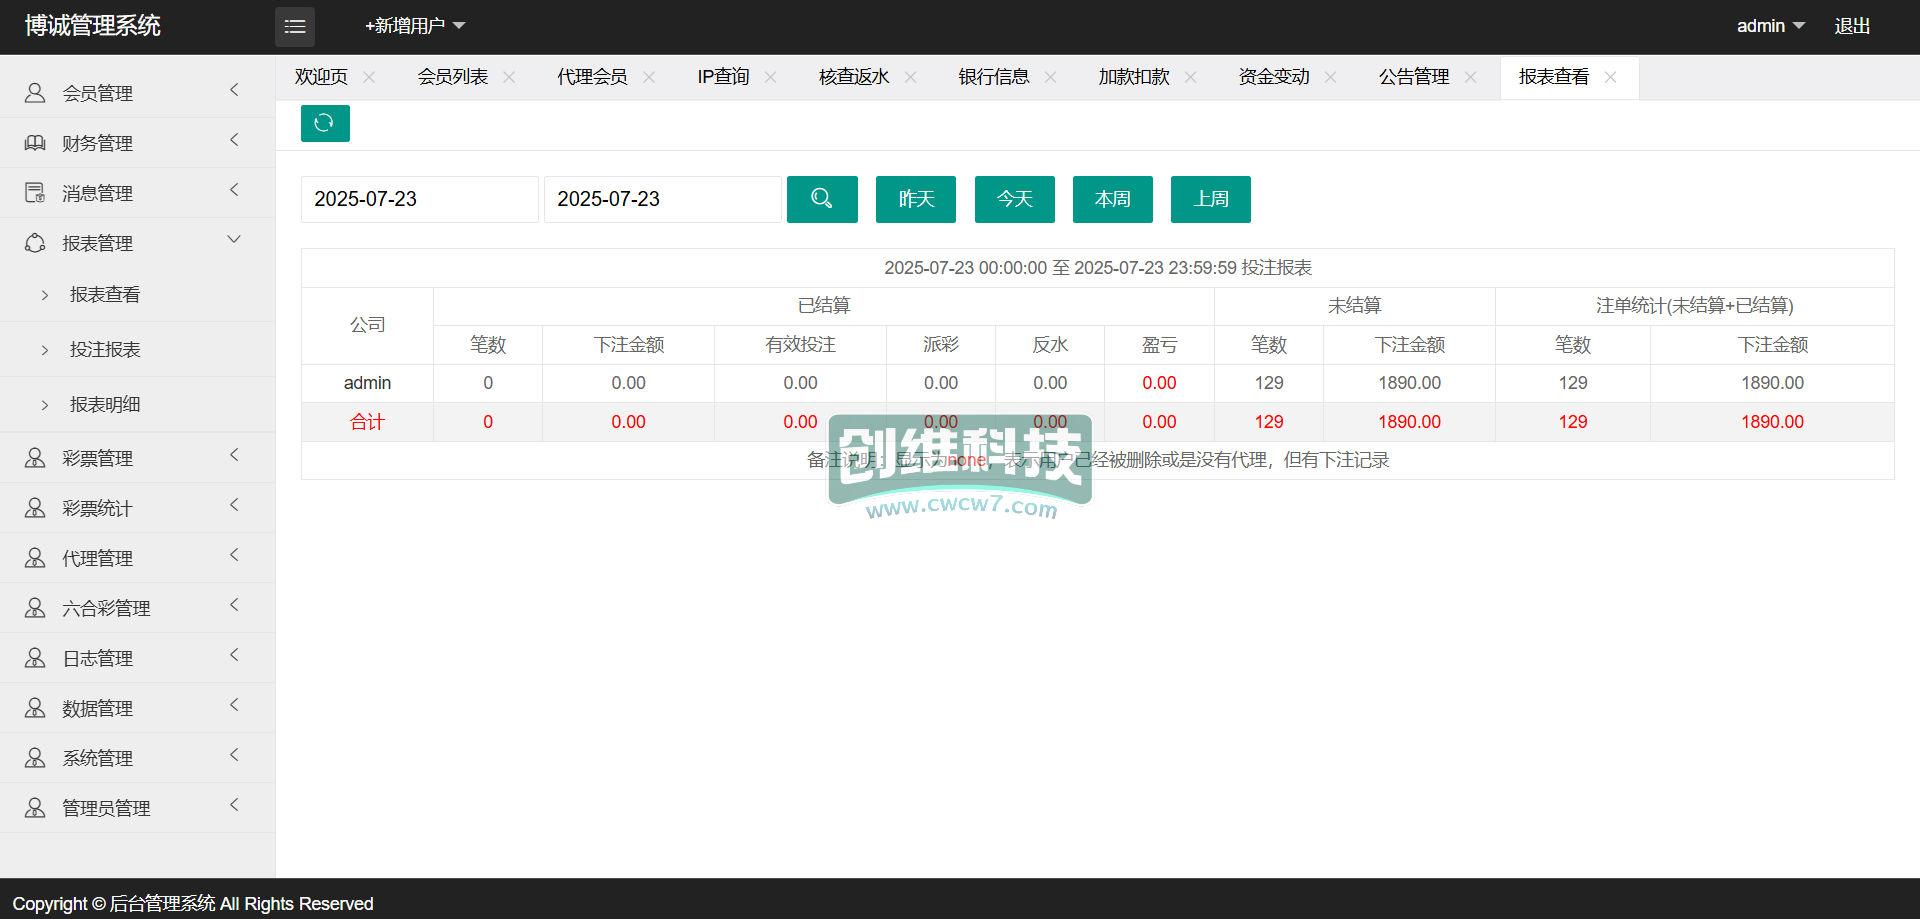The image size is (1920, 919).
Task: Click the end date input field
Action: (663, 199)
